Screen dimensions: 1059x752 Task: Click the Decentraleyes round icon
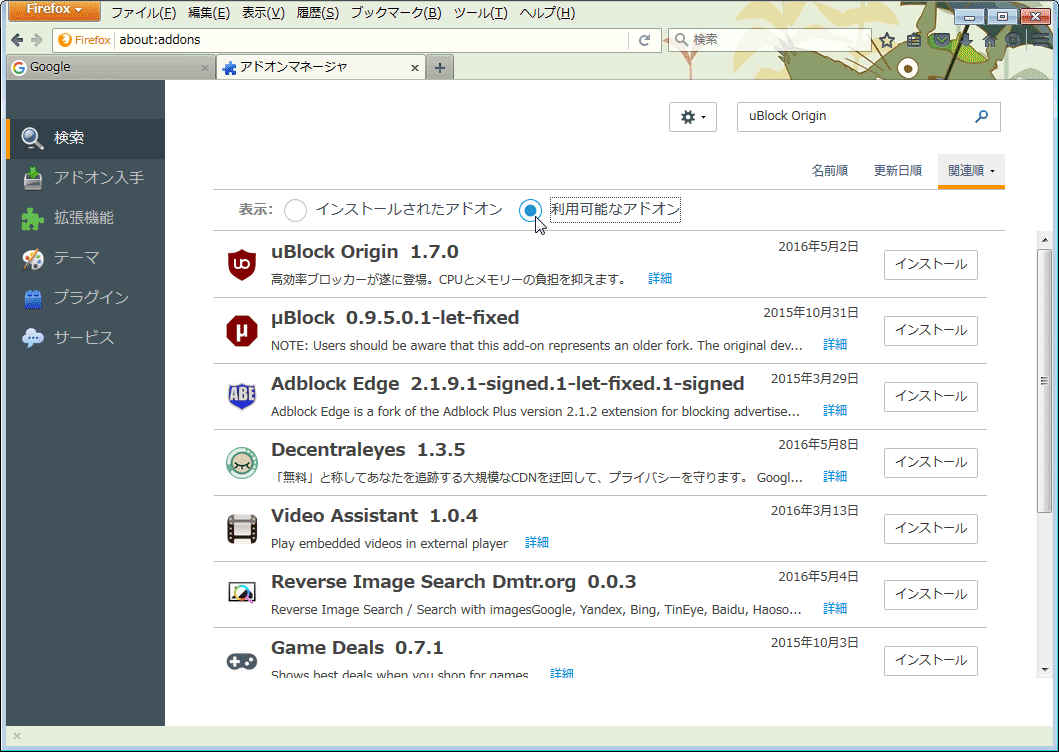[x=242, y=463]
